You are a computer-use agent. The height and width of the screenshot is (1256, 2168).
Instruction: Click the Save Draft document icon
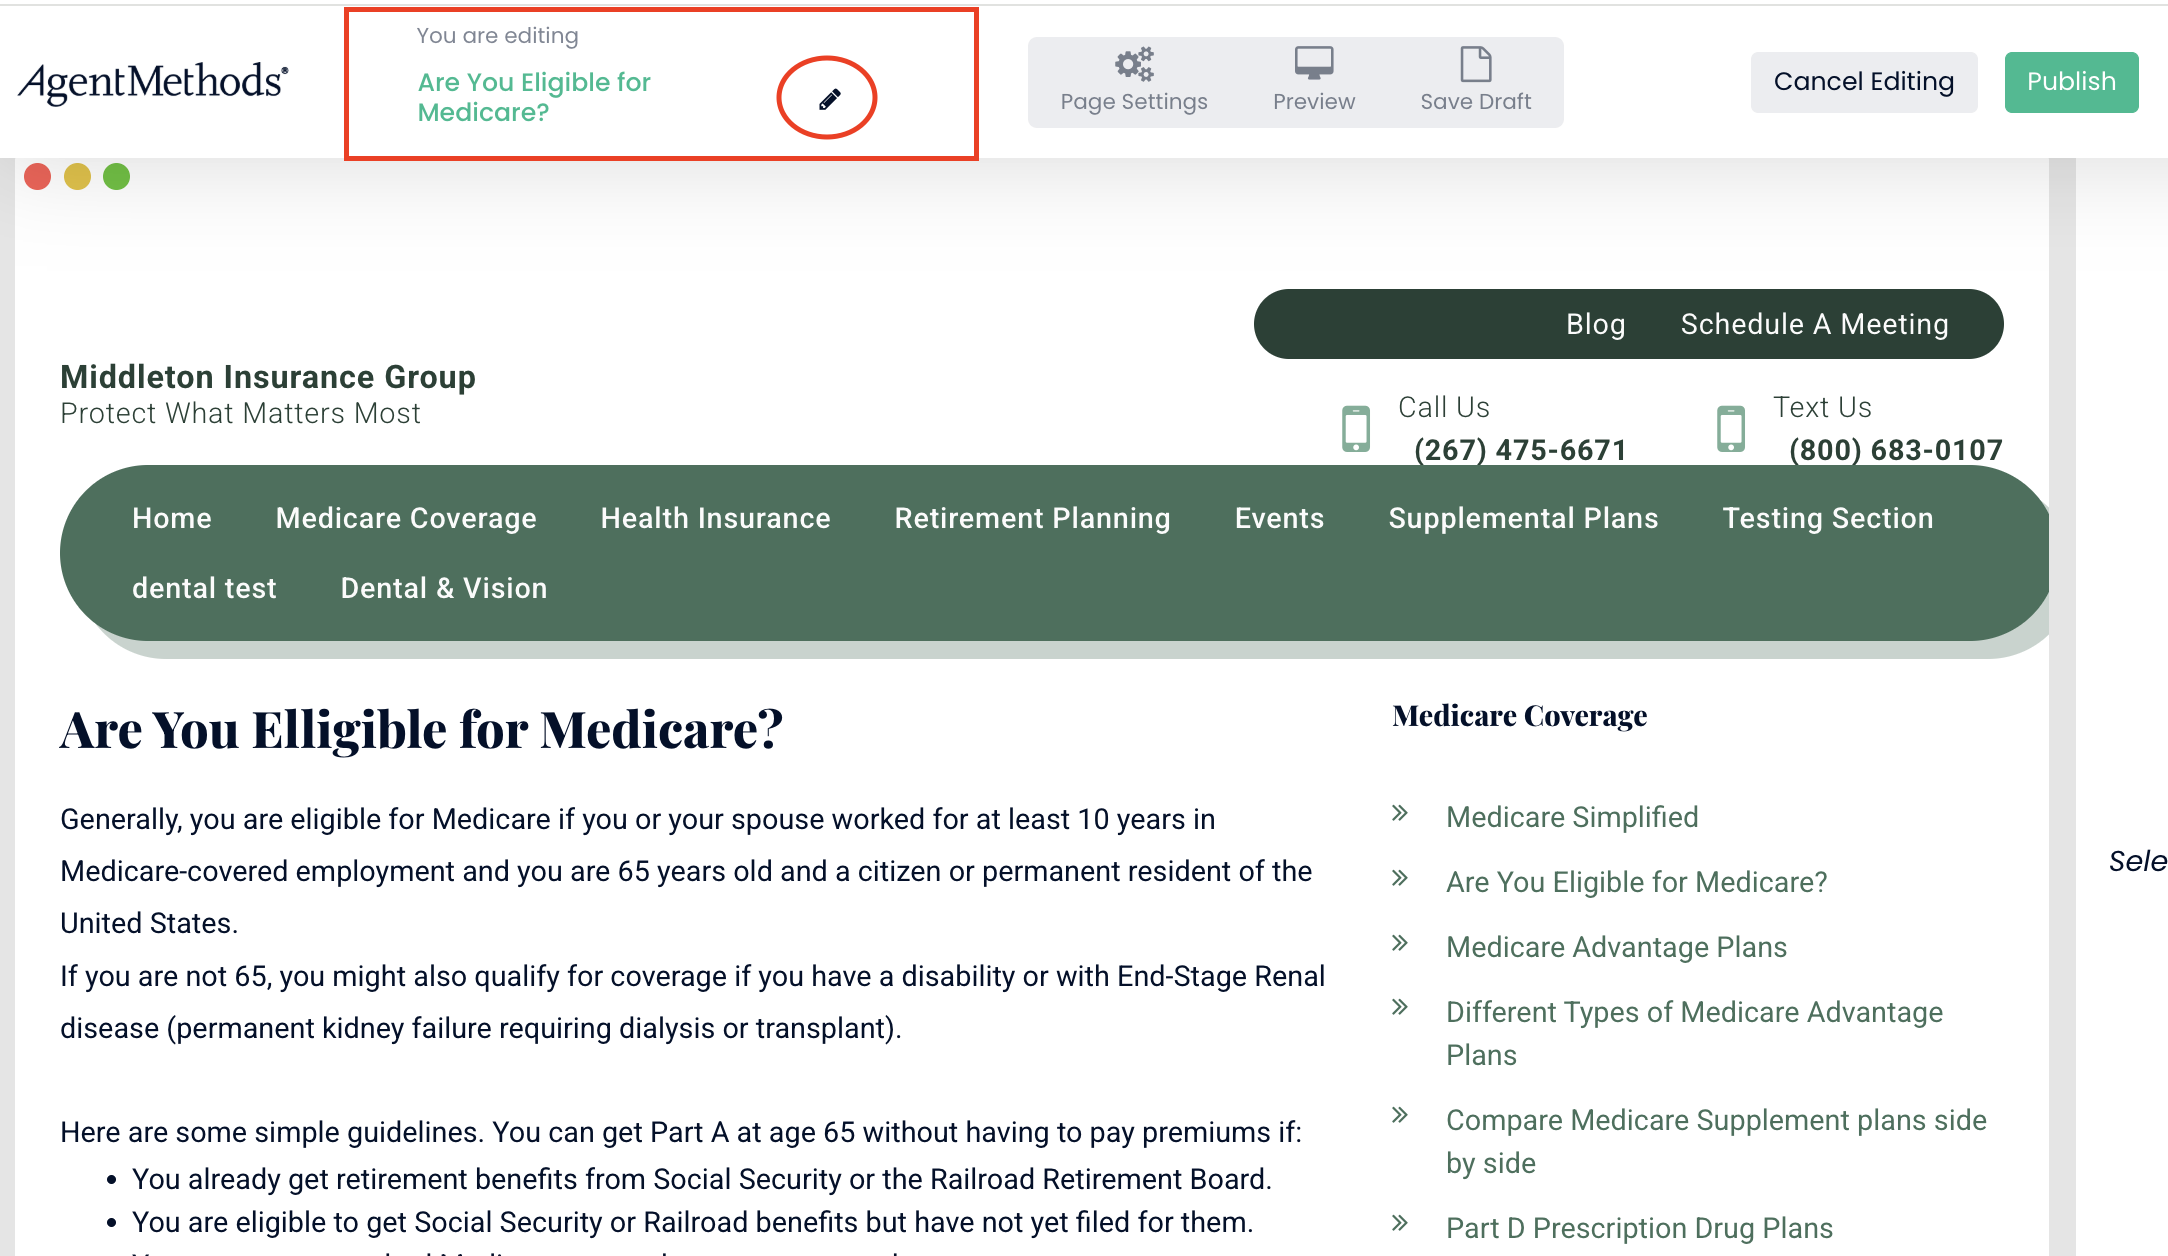coord(1475,64)
